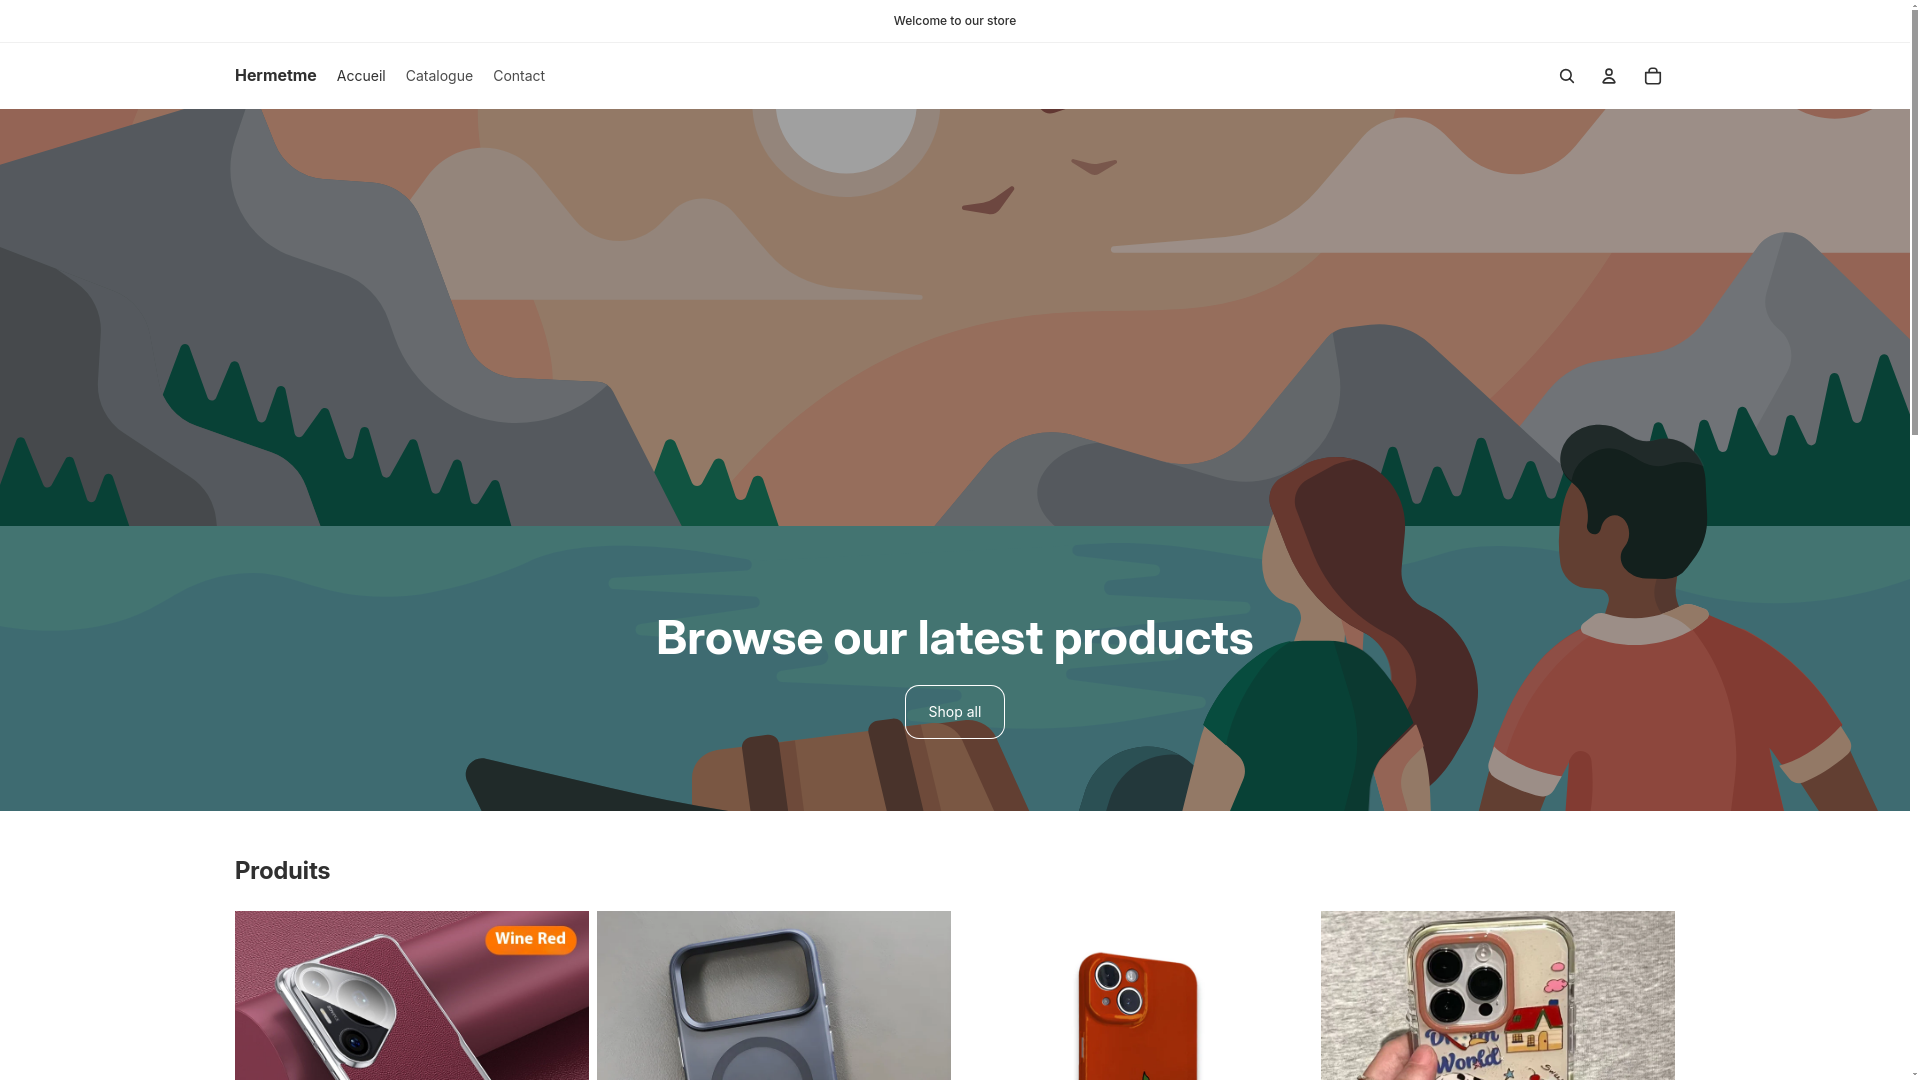Viewport: 1920px width, 1080px height.
Task: Go to the Accueil menu item
Action: tap(361, 76)
